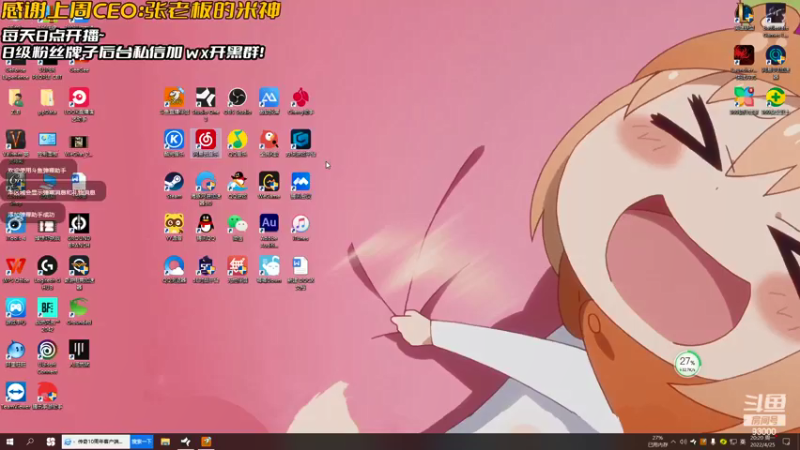Viewport: 800px width, 450px height.
Task: Open the YY Voice raccoon icon
Action: [174, 223]
